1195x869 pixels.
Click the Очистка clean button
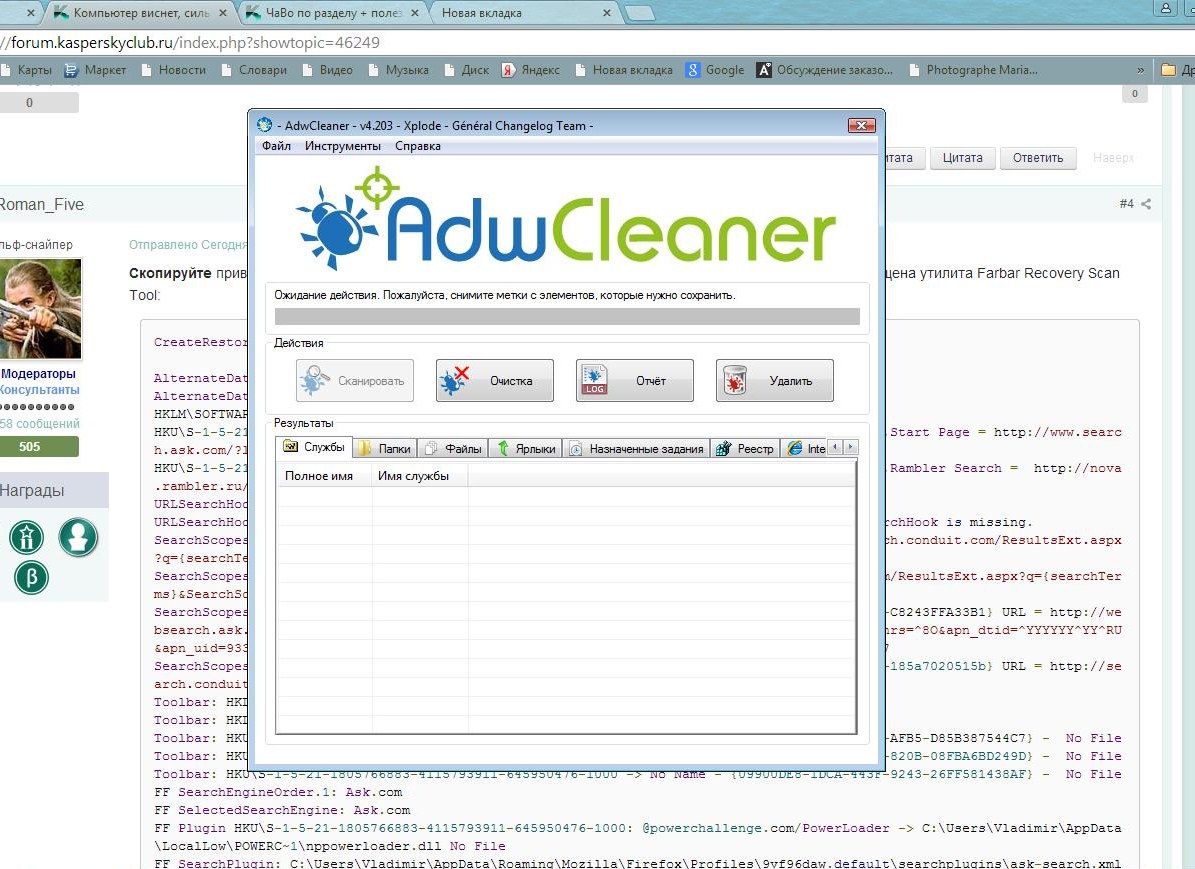point(495,380)
